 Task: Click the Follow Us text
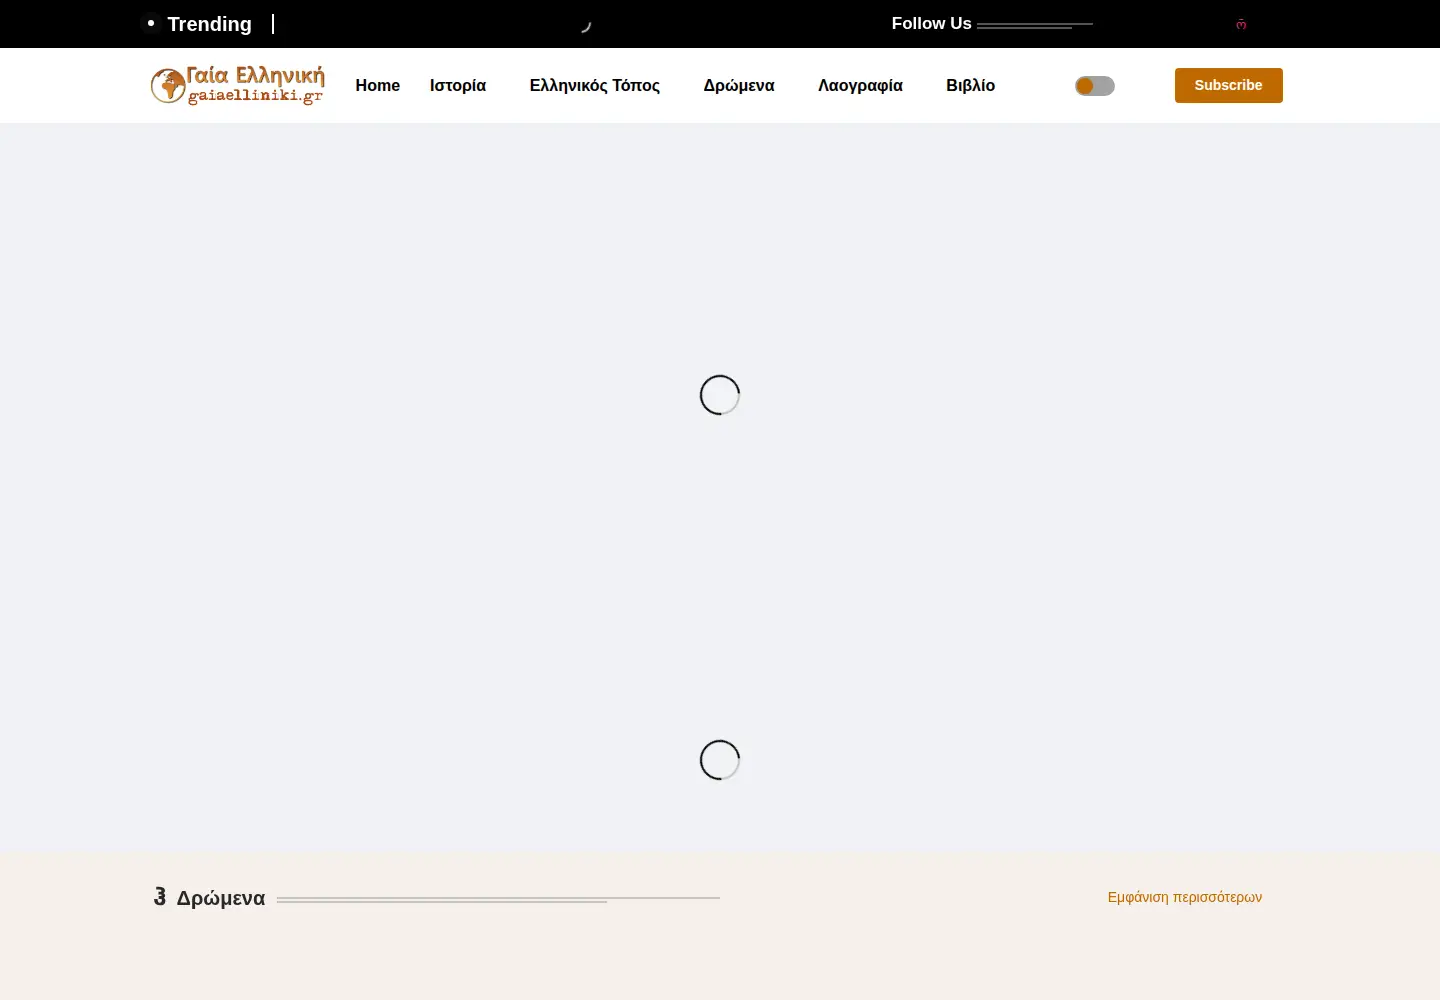click(931, 23)
